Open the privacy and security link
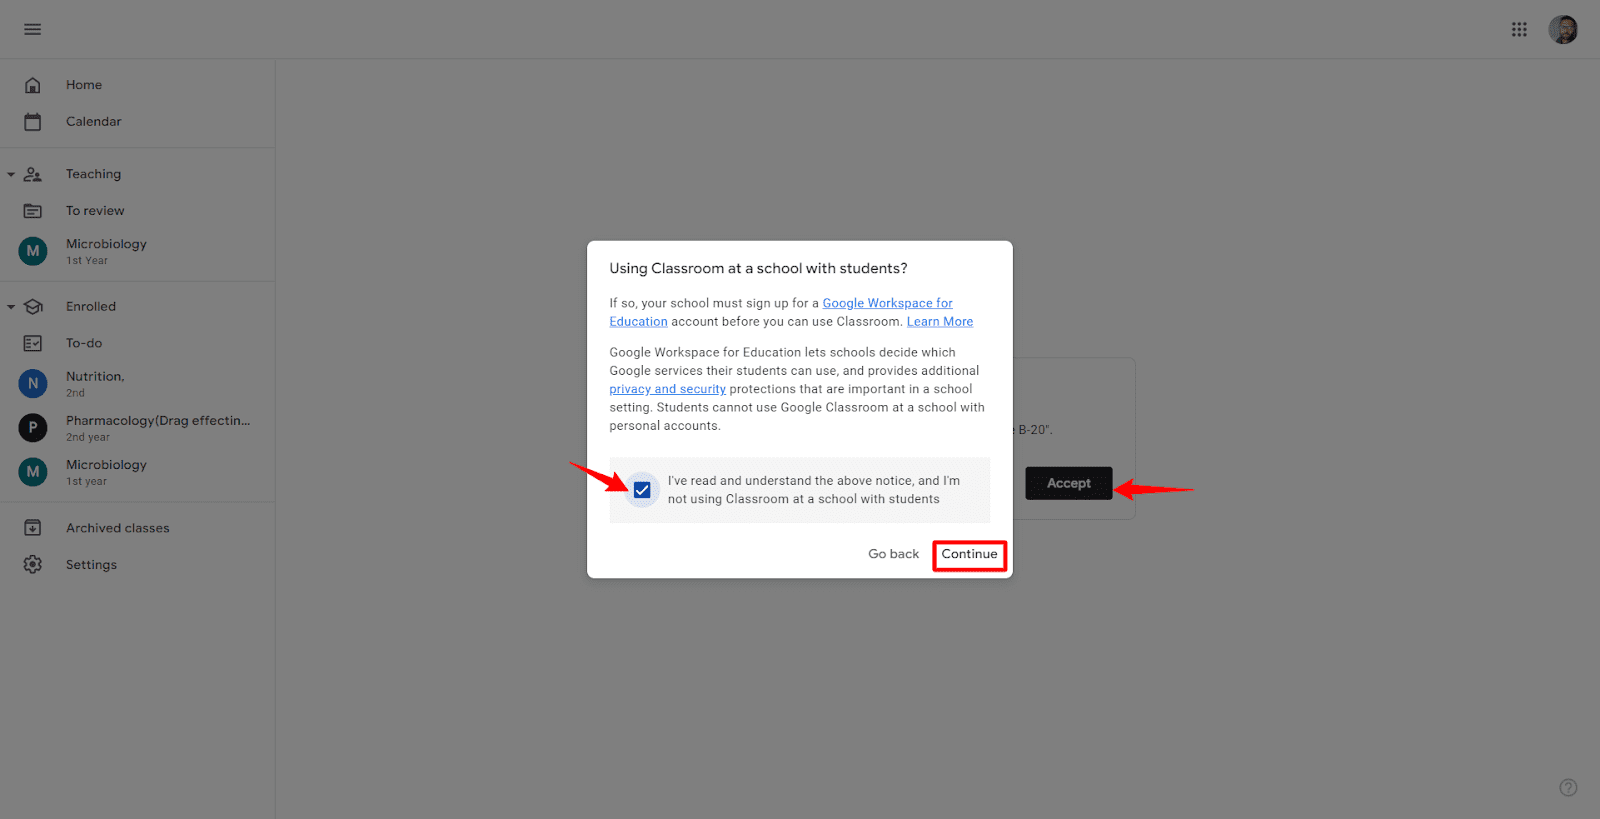 (667, 389)
